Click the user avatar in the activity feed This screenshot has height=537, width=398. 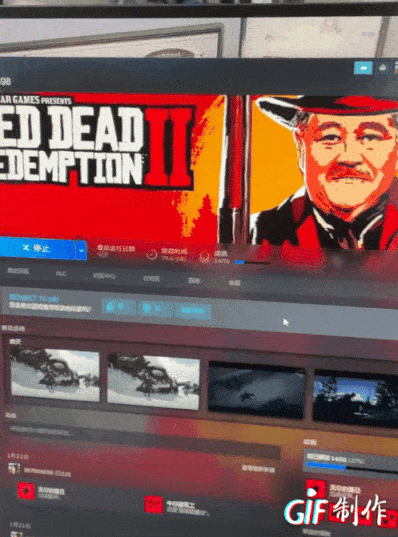tap(14, 468)
